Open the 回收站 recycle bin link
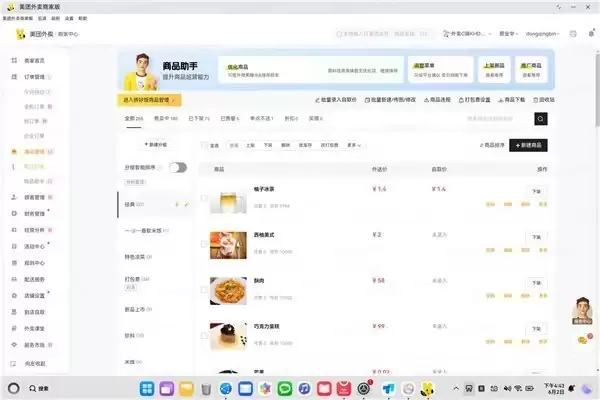The image size is (600, 400). point(544,100)
